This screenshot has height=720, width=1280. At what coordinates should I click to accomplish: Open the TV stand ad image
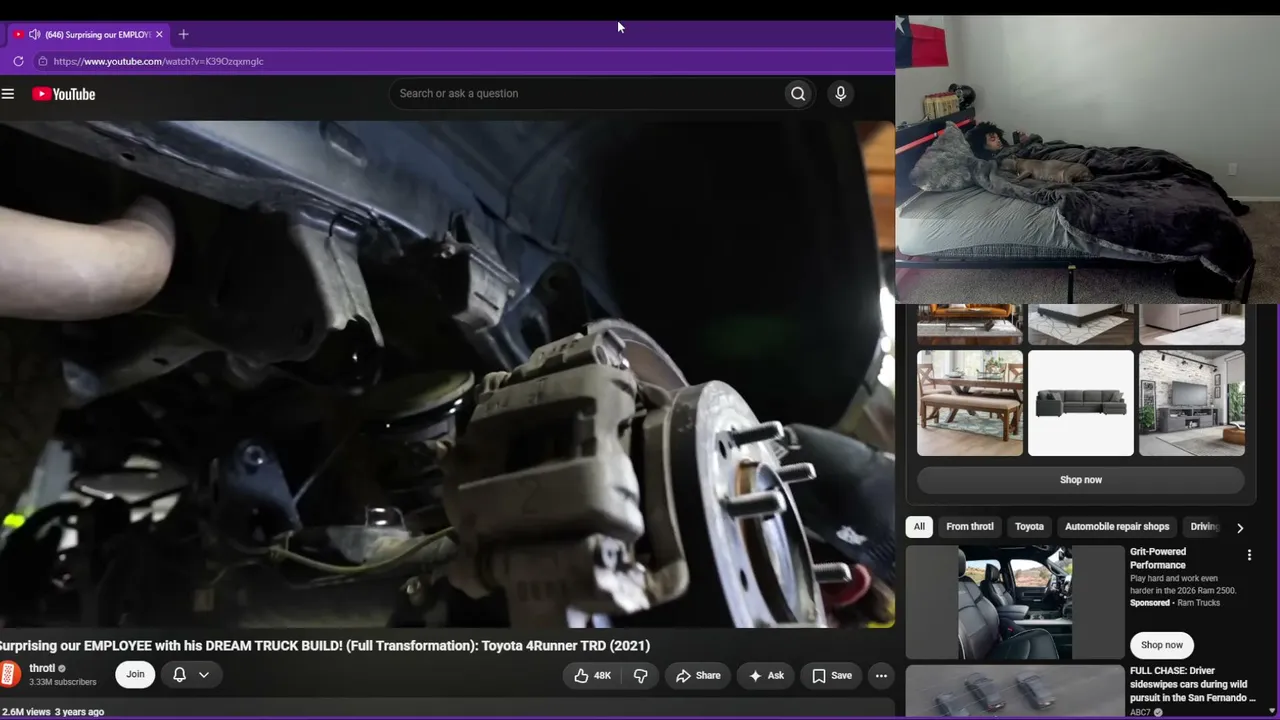click(1192, 403)
